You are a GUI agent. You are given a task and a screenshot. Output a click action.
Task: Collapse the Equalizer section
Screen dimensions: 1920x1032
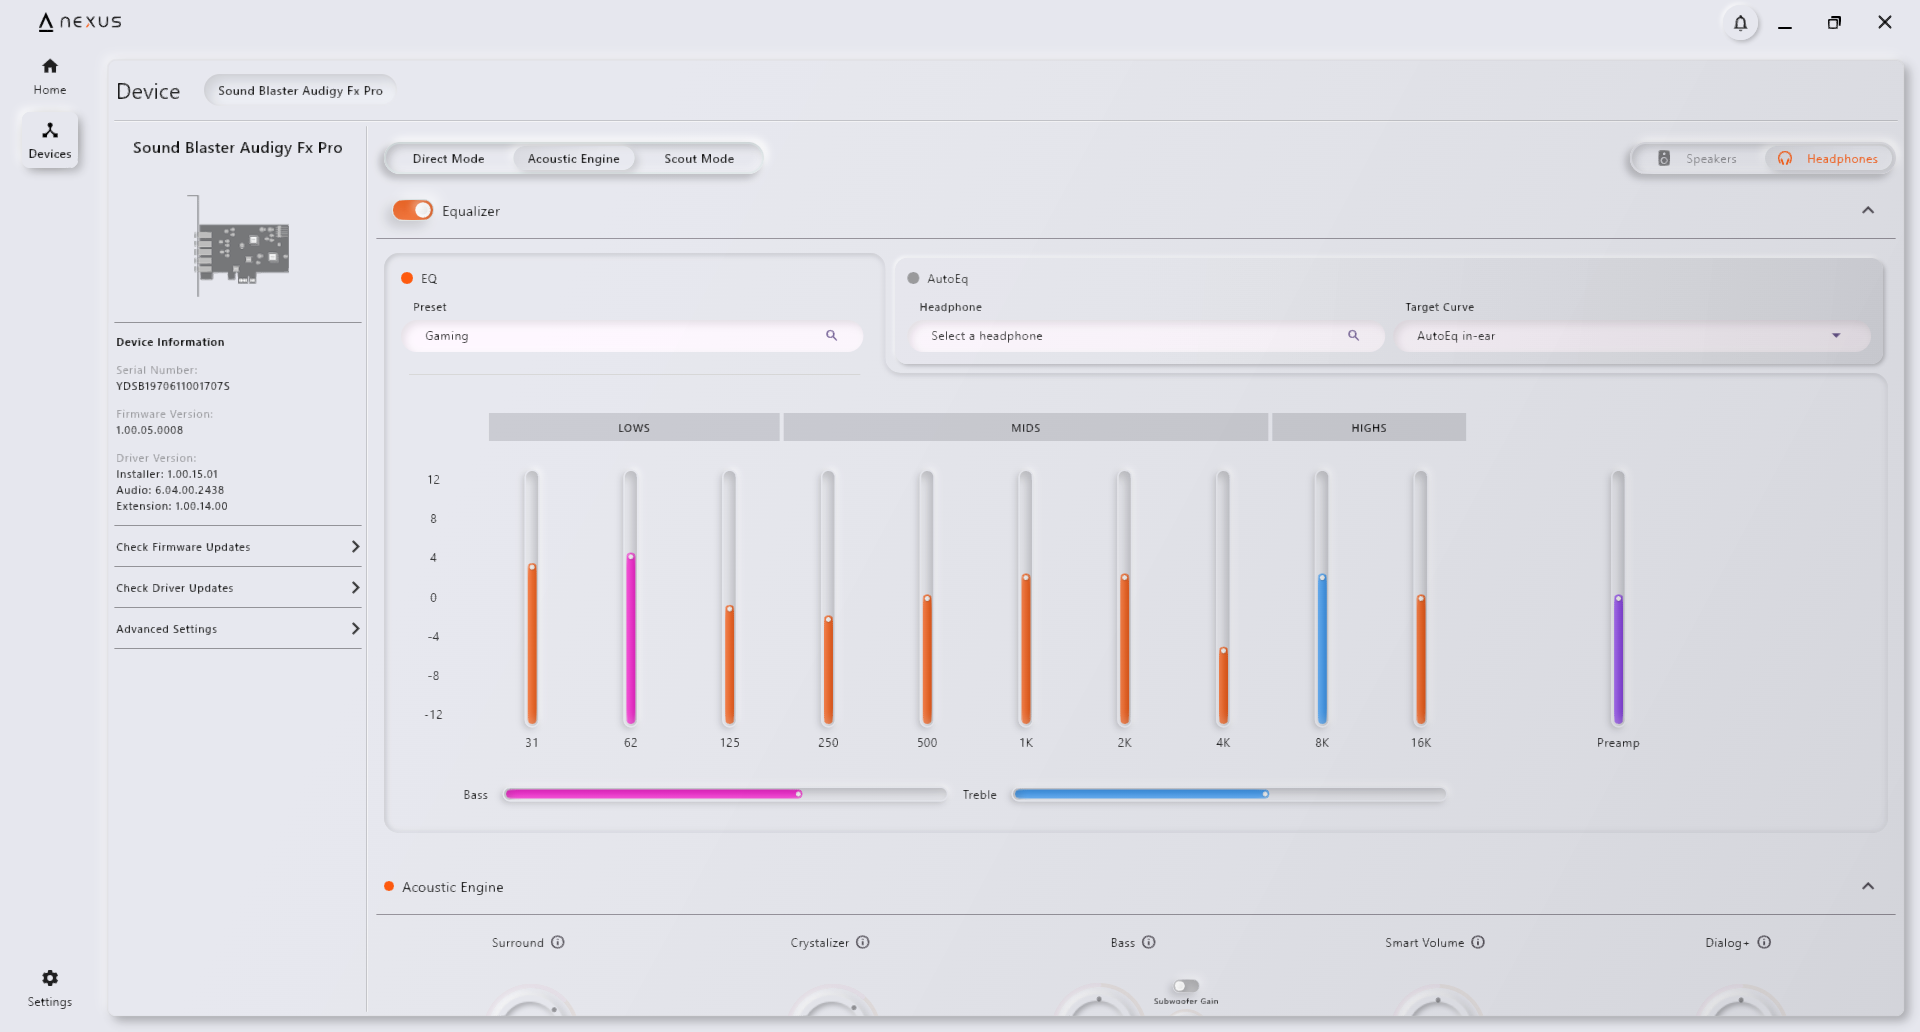tap(1868, 210)
